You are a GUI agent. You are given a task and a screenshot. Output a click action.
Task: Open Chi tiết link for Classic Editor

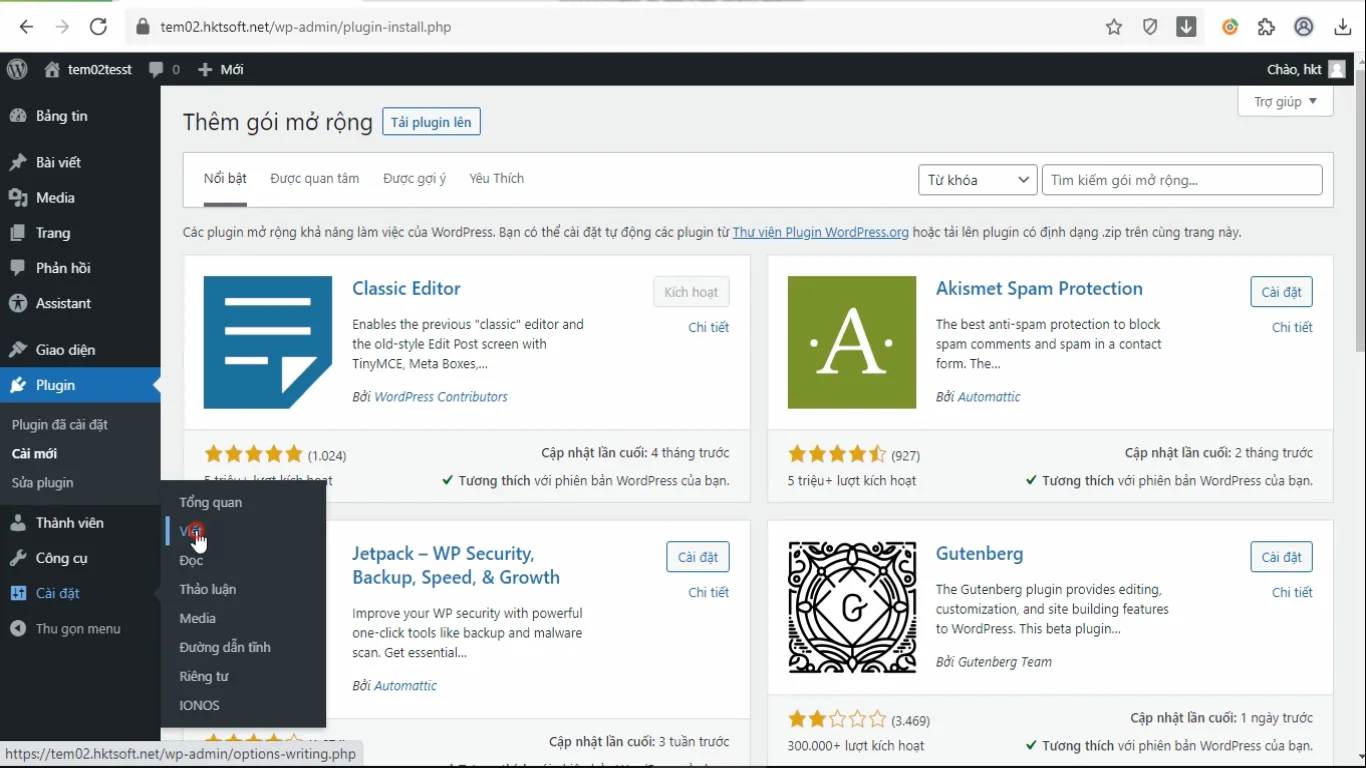point(708,327)
